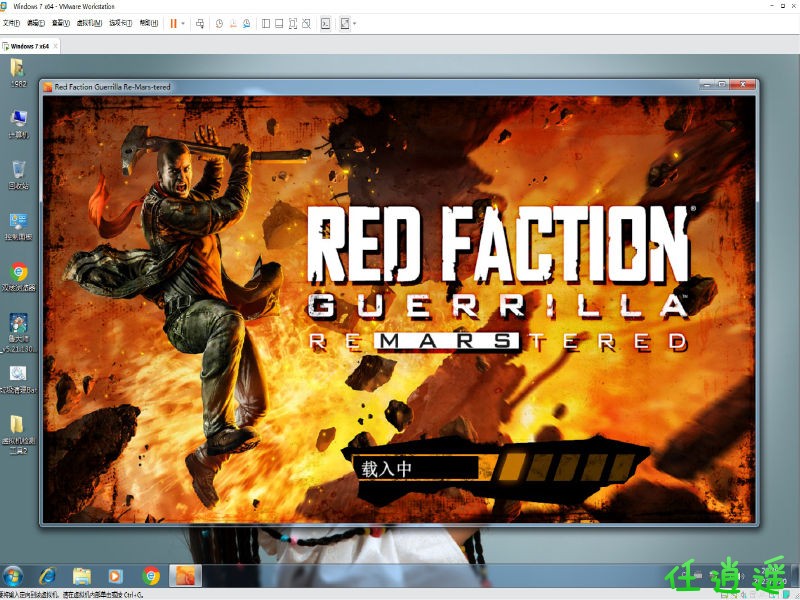
Task: Maximize the Red Faction Guerrilla game window
Action: pyautogui.click(x=722, y=85)
